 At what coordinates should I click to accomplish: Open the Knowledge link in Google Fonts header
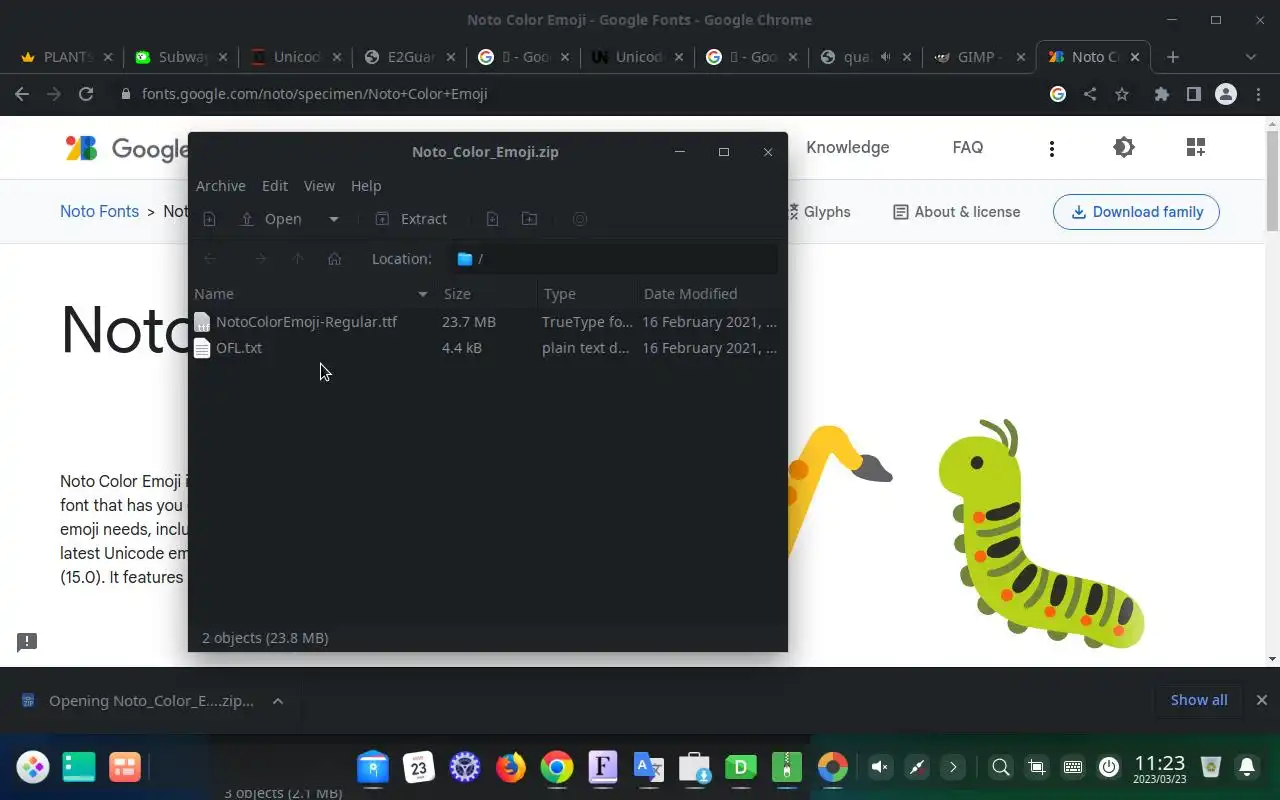pos(847,148)
